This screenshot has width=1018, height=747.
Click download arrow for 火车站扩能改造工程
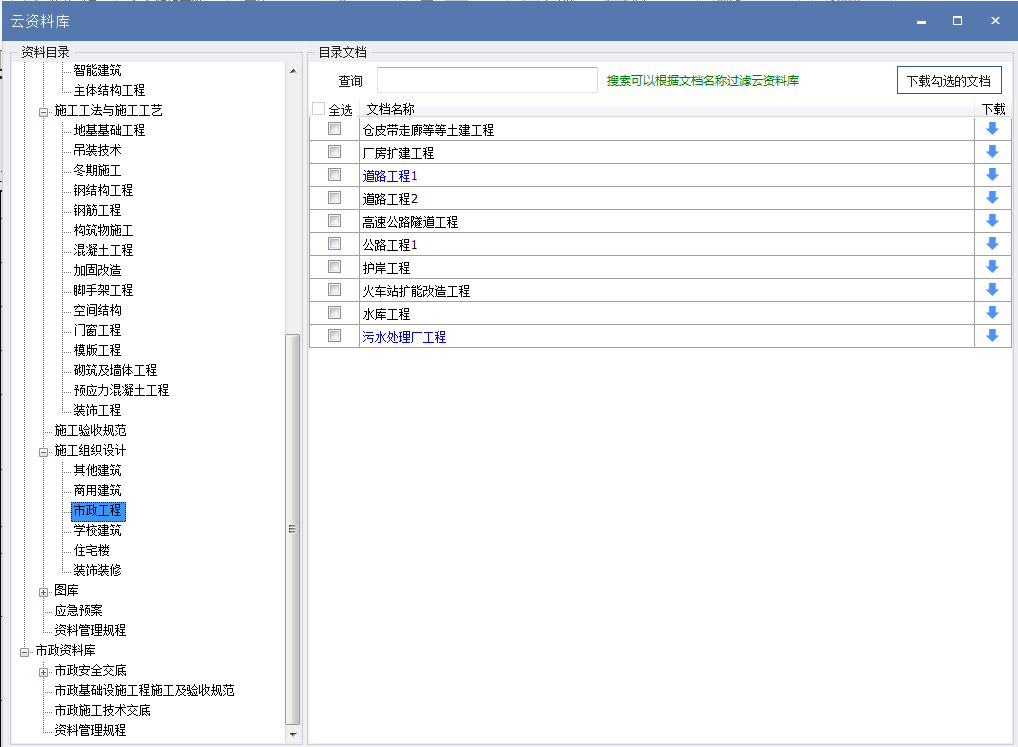pos(992,290)
